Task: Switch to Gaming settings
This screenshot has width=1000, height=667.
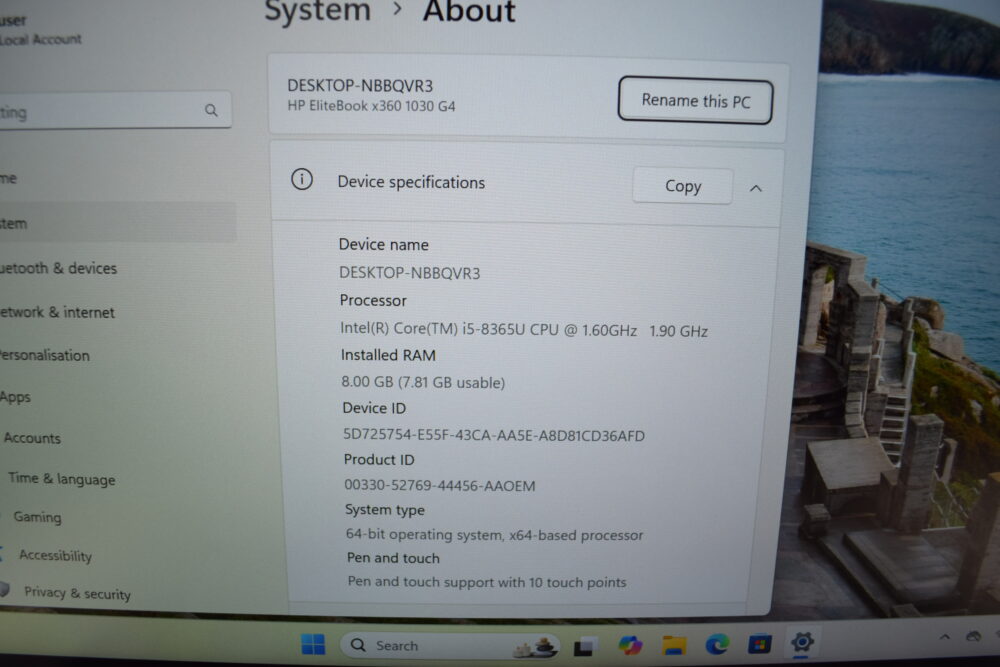Action: 38,517
